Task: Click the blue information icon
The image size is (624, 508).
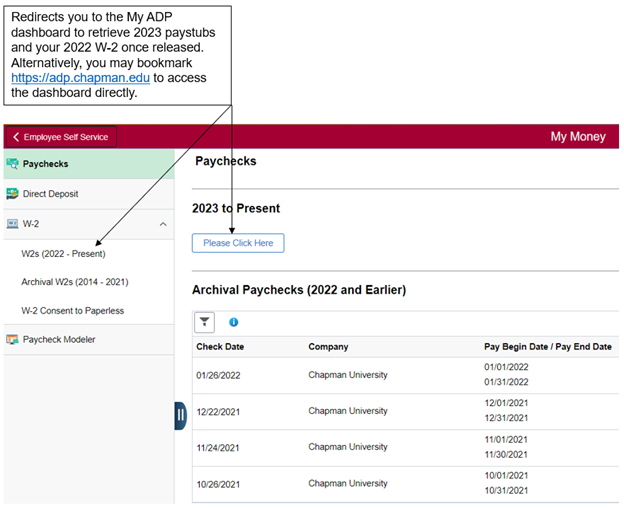Action: click(234, 322)
